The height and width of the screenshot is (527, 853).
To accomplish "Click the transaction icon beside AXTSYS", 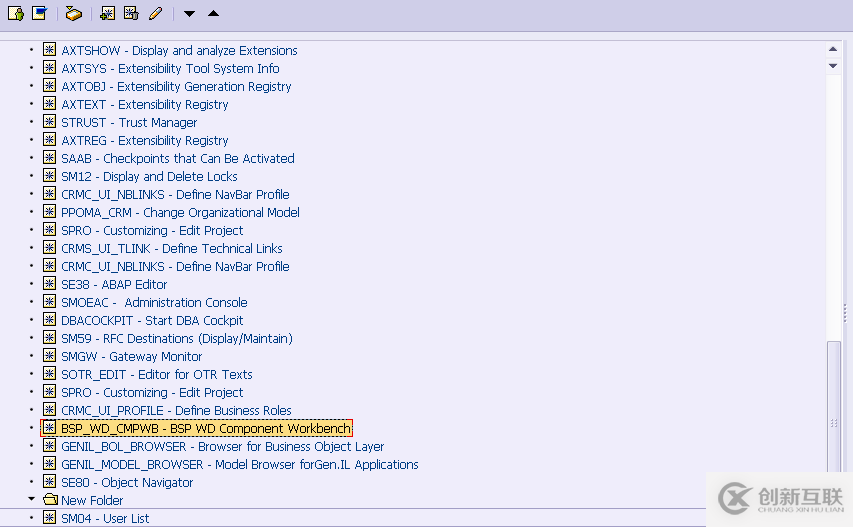I will pos(50,67).
